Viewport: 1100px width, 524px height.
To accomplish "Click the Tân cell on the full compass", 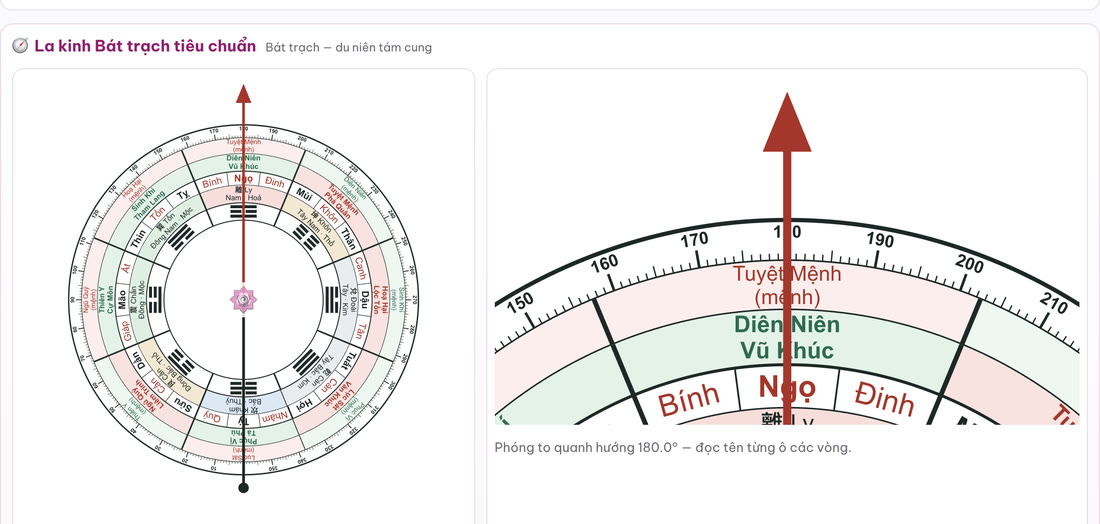I will [x=361, y=331].
